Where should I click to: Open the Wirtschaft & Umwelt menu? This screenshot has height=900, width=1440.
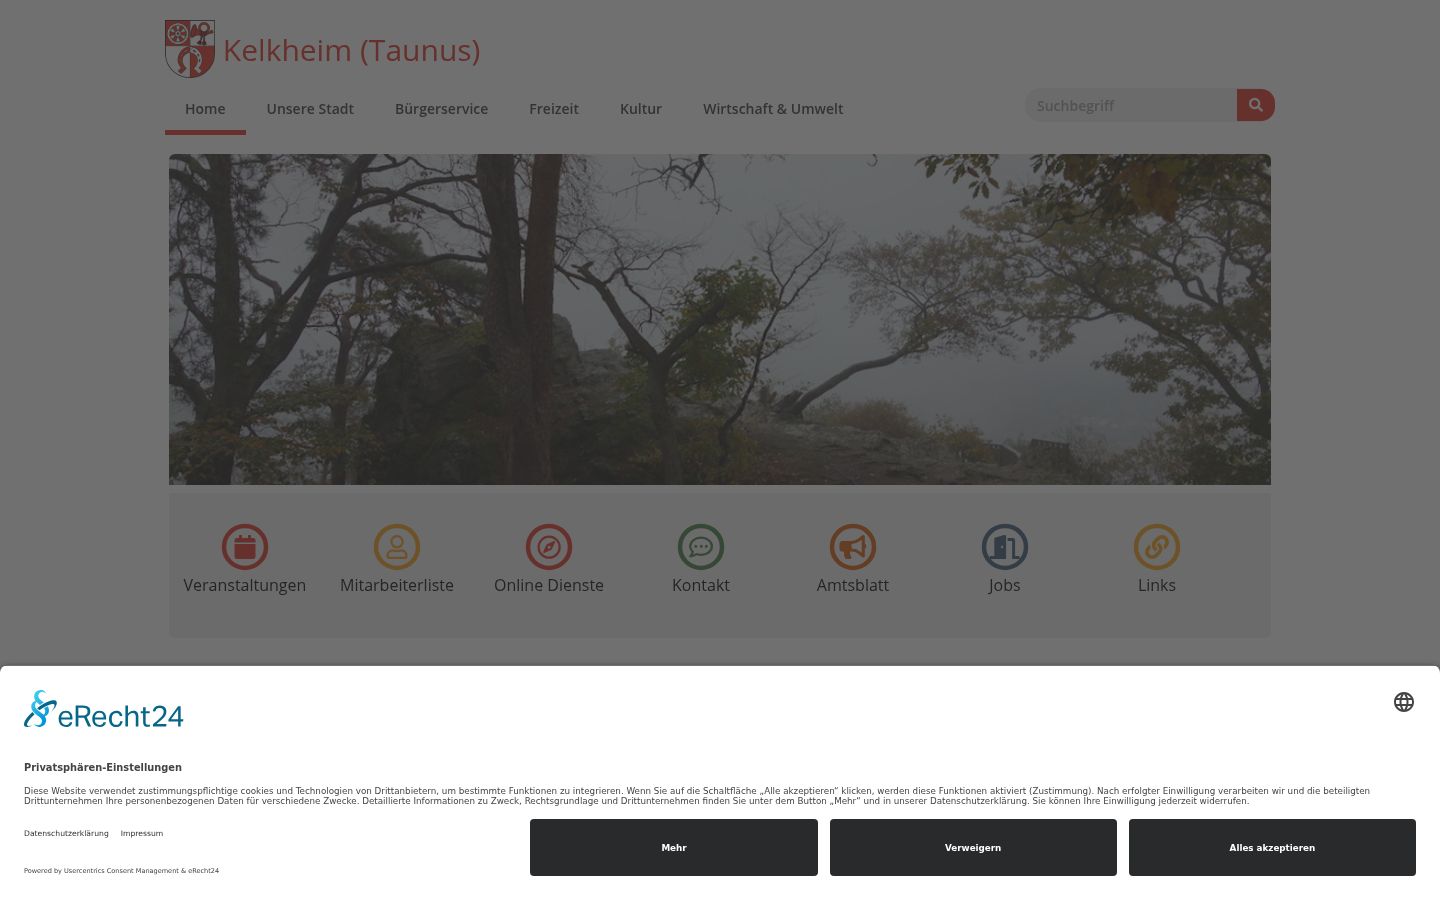[773, 109]
